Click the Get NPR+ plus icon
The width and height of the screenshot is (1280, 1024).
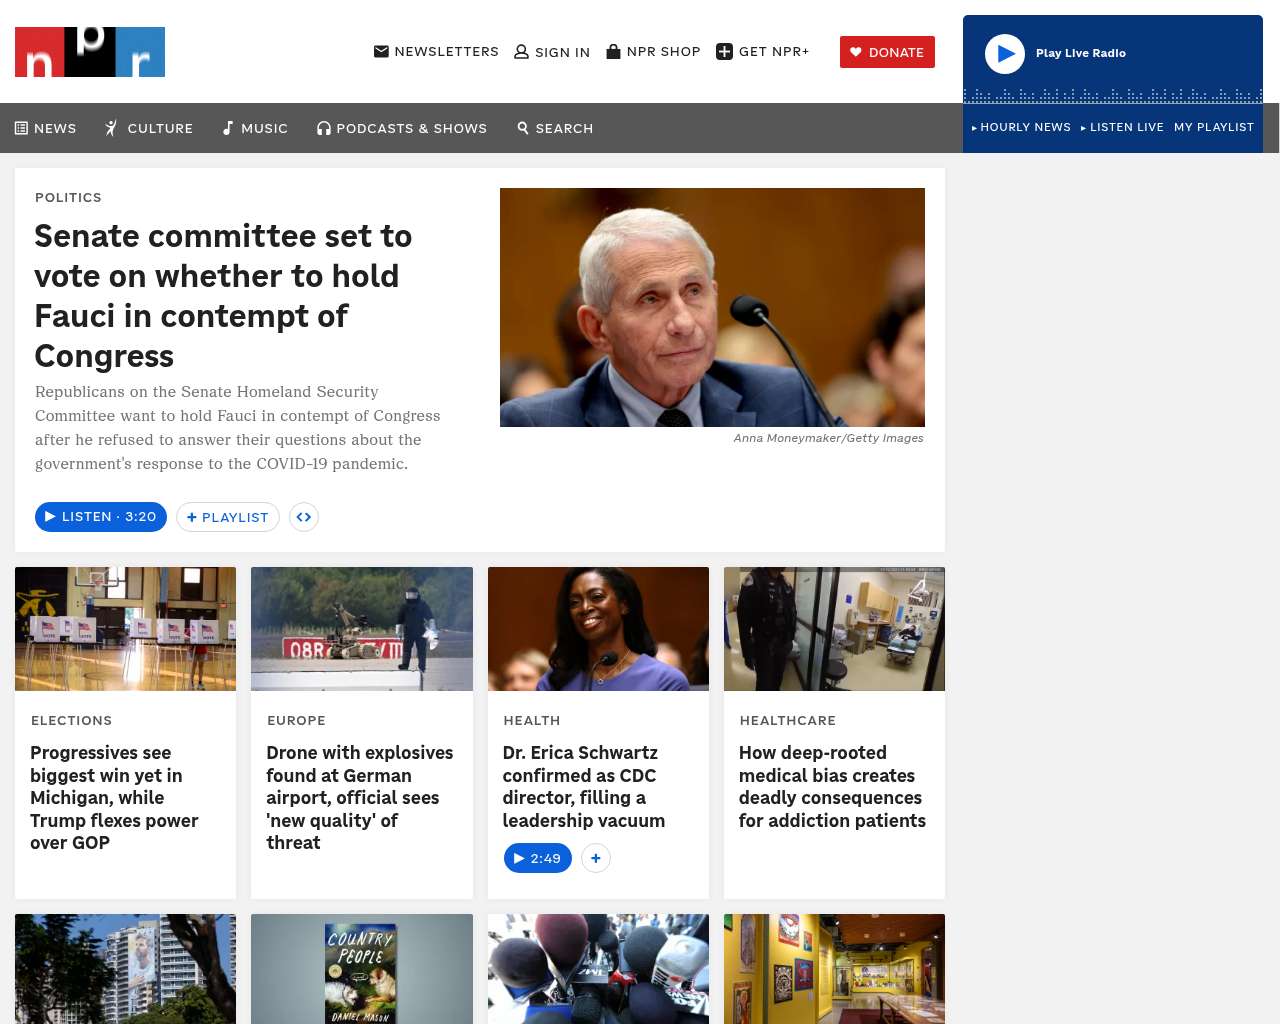click(725, 52)
